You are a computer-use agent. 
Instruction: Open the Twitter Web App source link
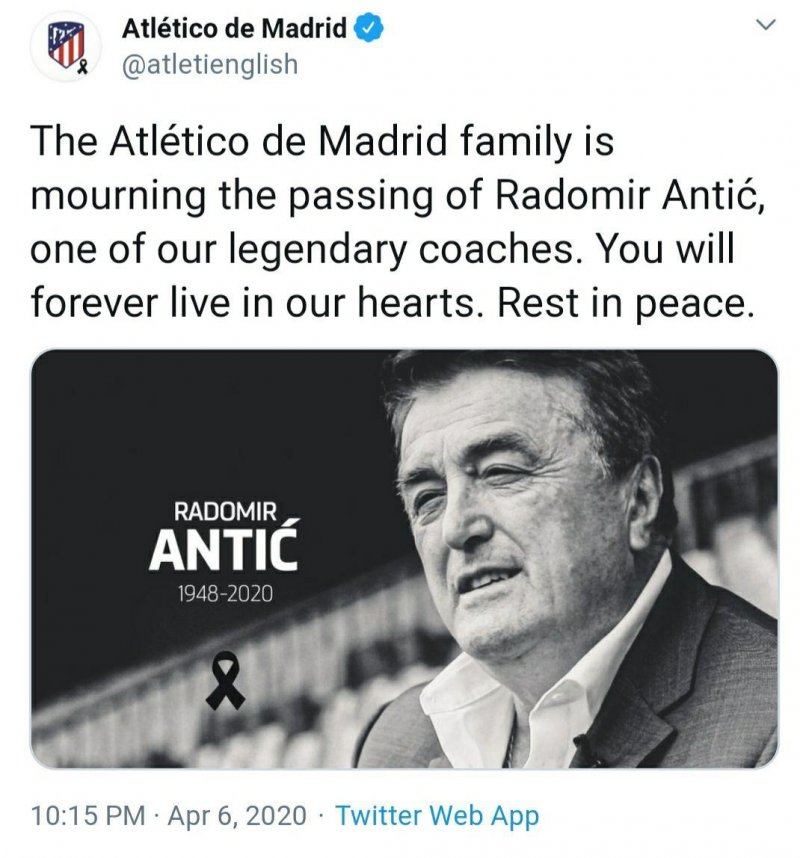(437, 815)
